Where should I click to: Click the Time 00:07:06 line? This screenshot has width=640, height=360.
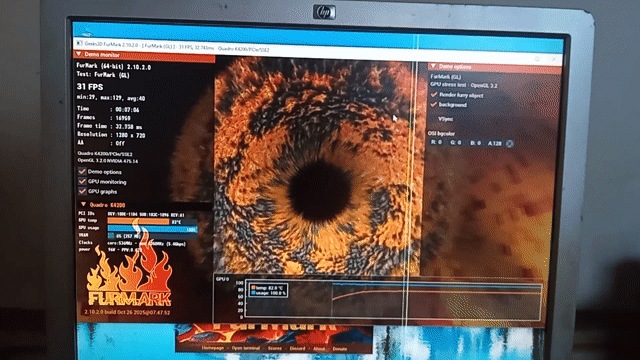click(108, 109)
